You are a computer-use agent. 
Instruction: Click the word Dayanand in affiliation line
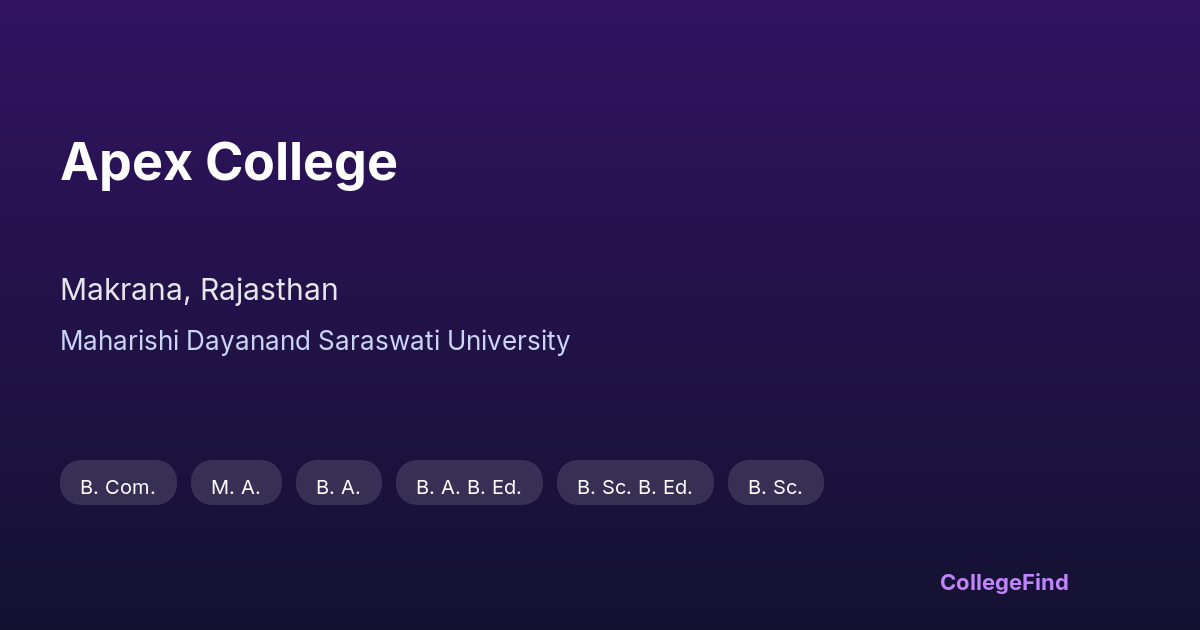(248, 341)
